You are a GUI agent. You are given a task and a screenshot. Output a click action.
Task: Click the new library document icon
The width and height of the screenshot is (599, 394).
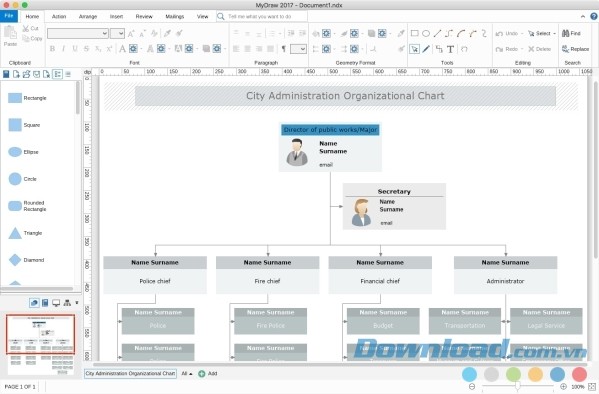(16, 74)
